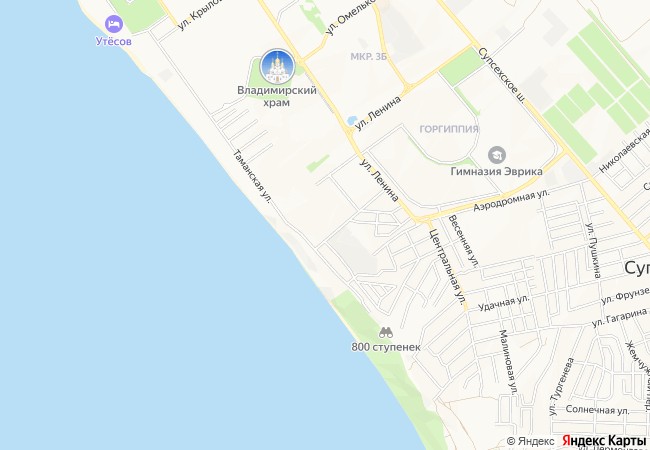Click the ул. Пушкина street label
Viewport: 650px width, 450px height.
593,250
